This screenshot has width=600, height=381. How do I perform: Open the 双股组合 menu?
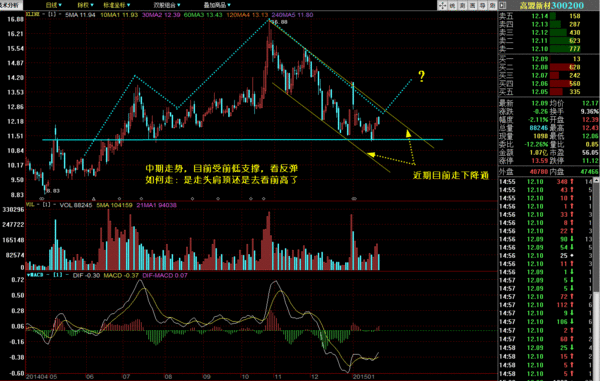coord(167,5)
